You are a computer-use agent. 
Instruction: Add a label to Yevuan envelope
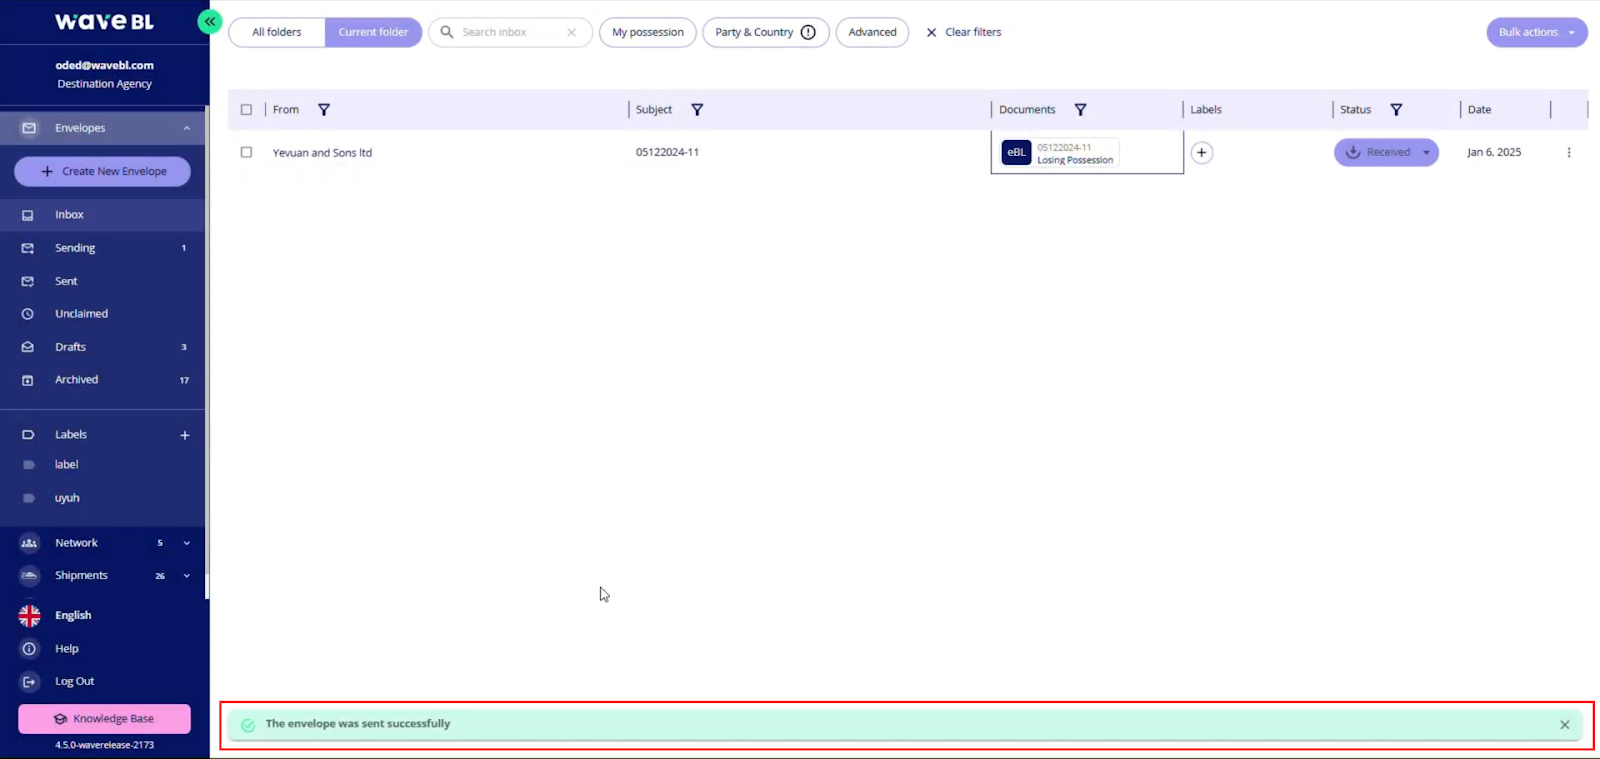1202,152
